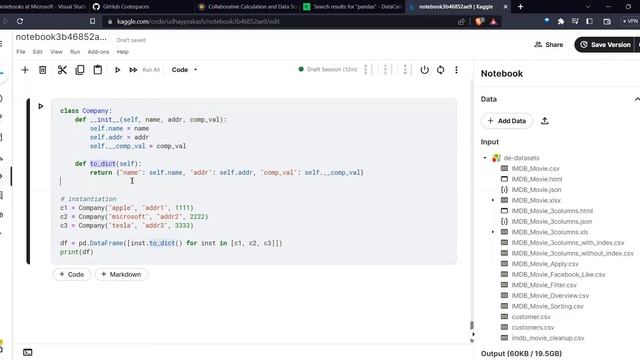Expand IMDB_Movie_3columns.xls sheets
640x360 pixels.
[493, 232]
